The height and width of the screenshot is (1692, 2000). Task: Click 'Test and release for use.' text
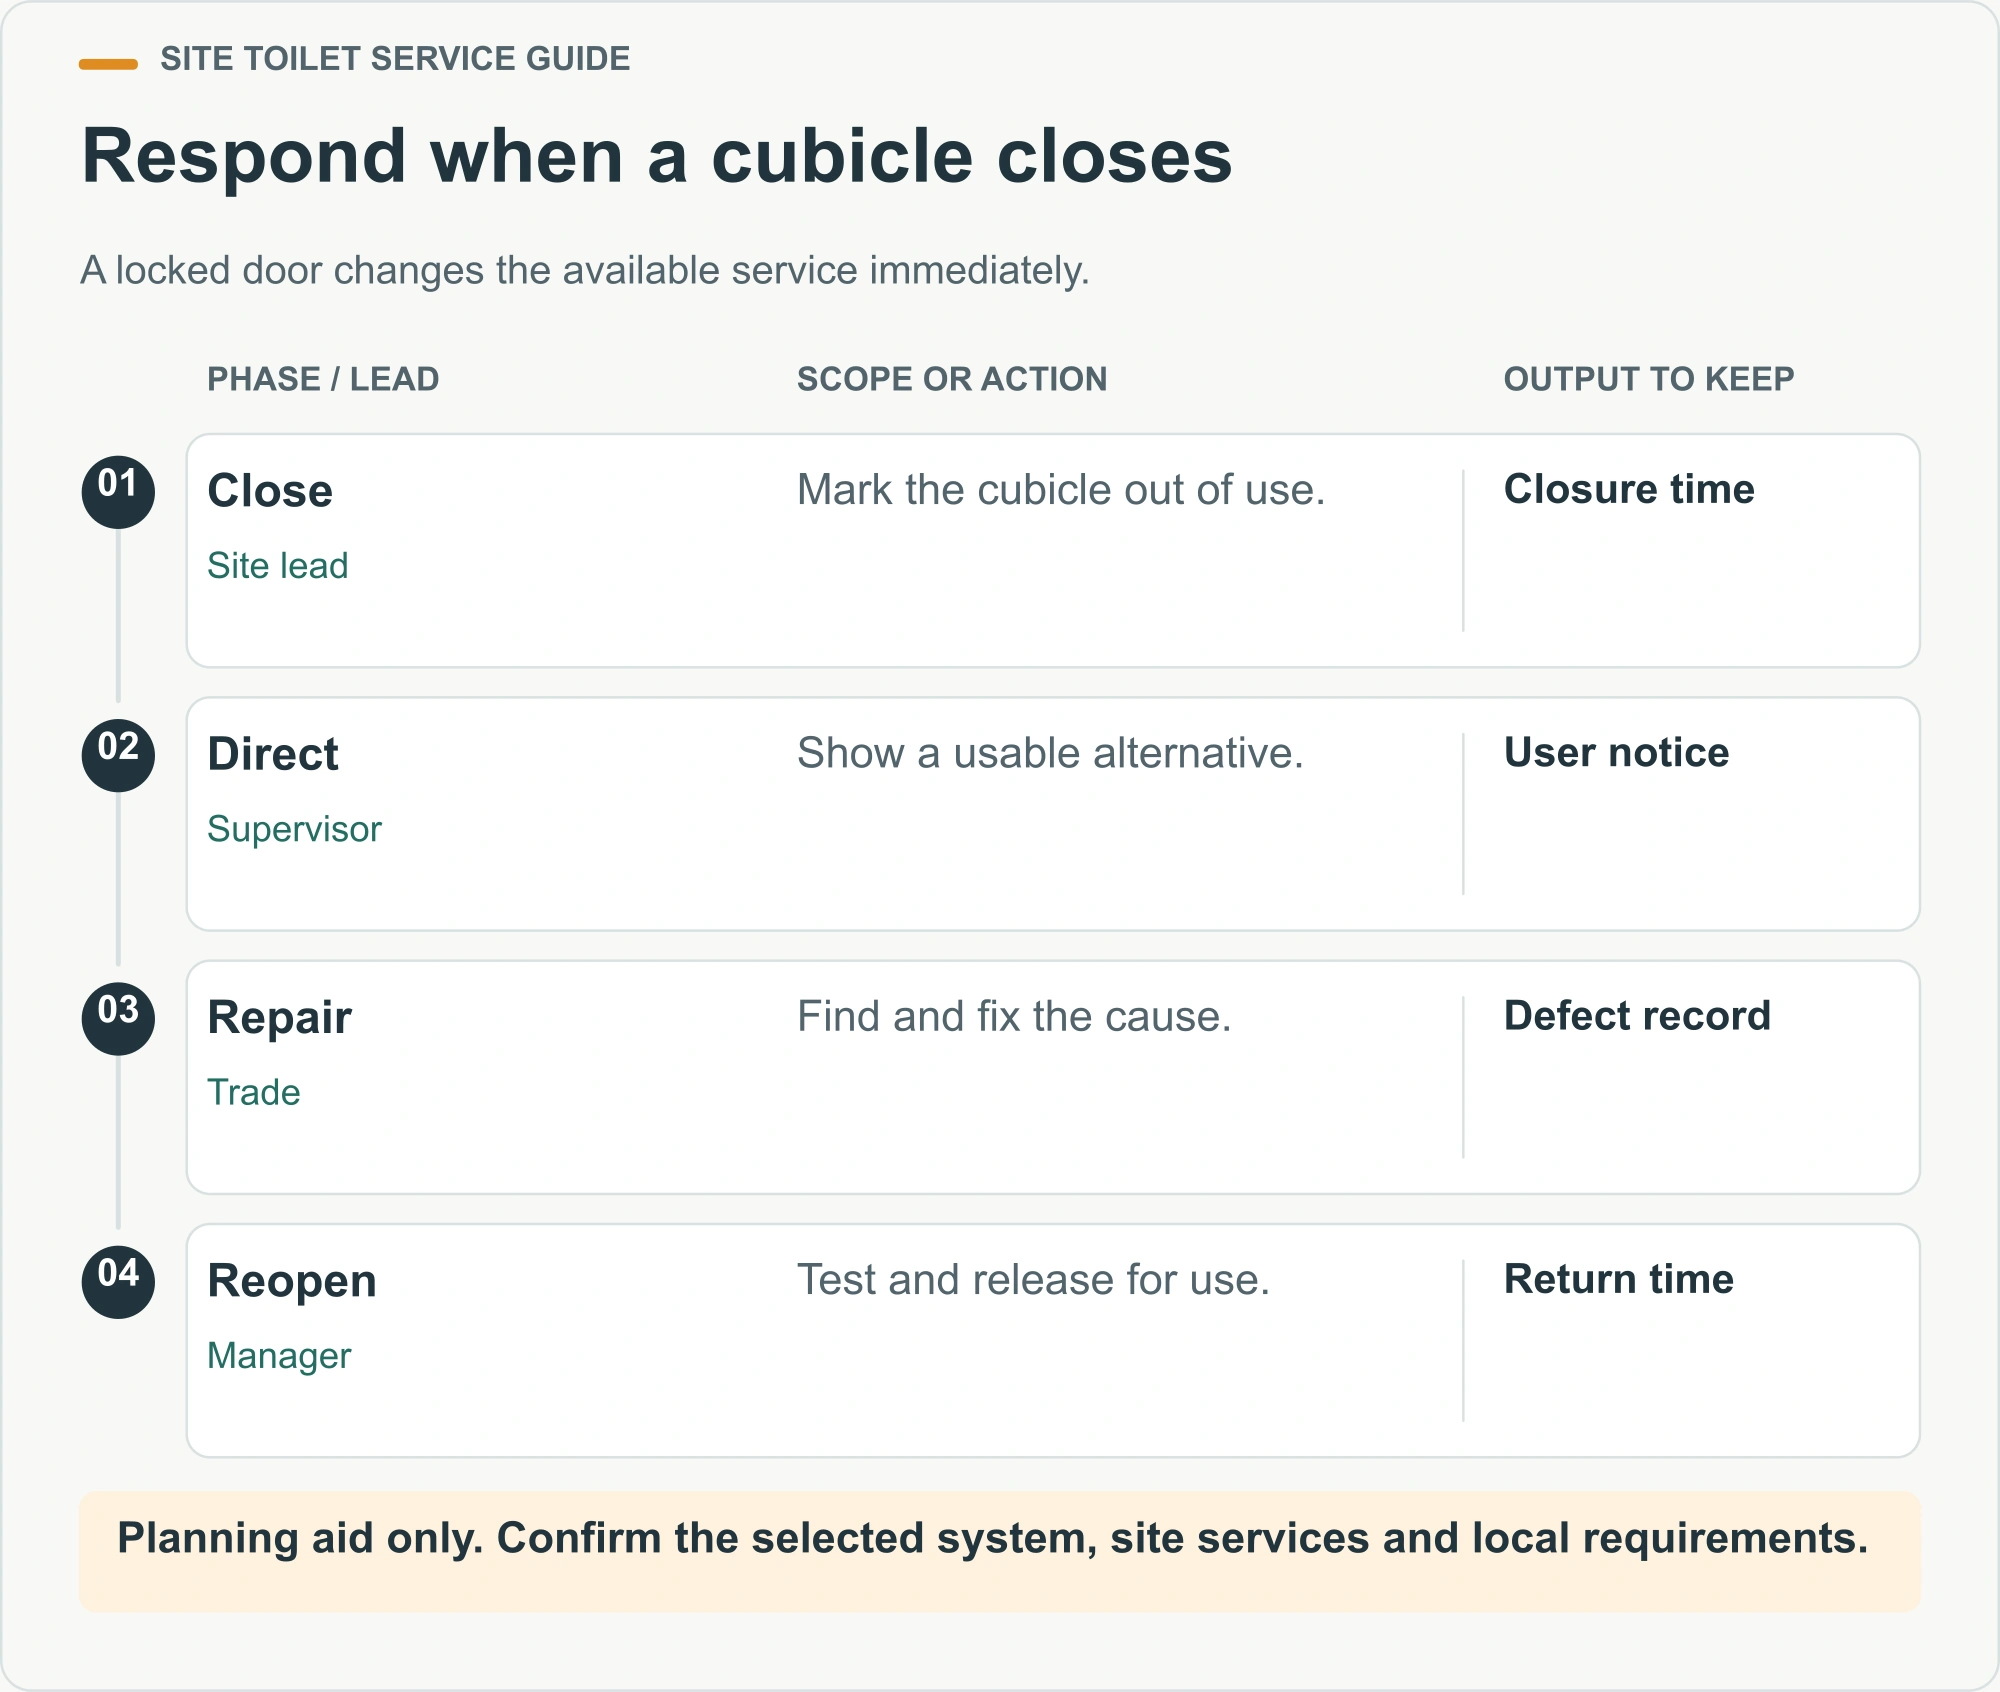(x=1033, y=1280)
